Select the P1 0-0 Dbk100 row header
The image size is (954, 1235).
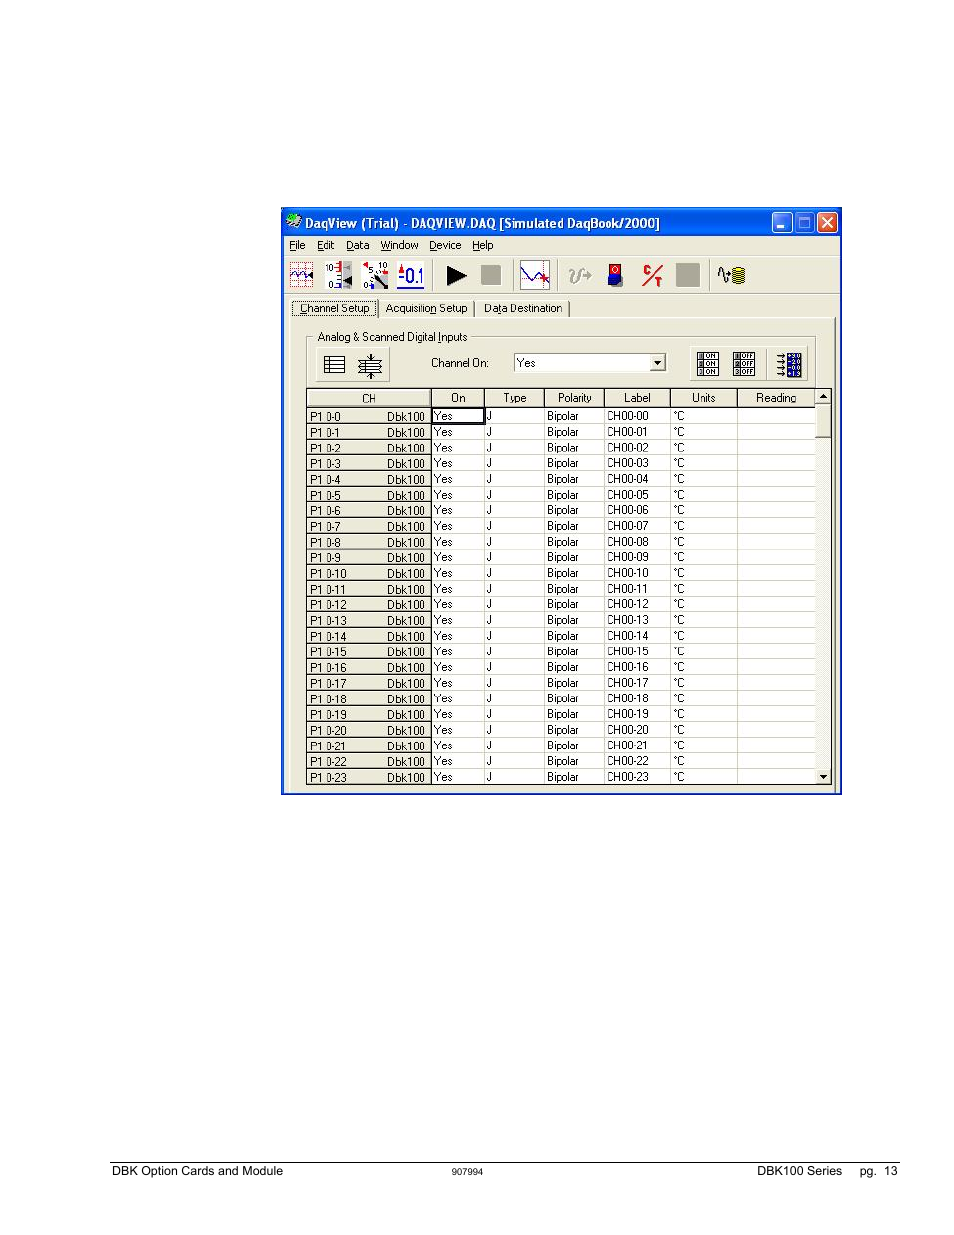[x=368, y=416]
